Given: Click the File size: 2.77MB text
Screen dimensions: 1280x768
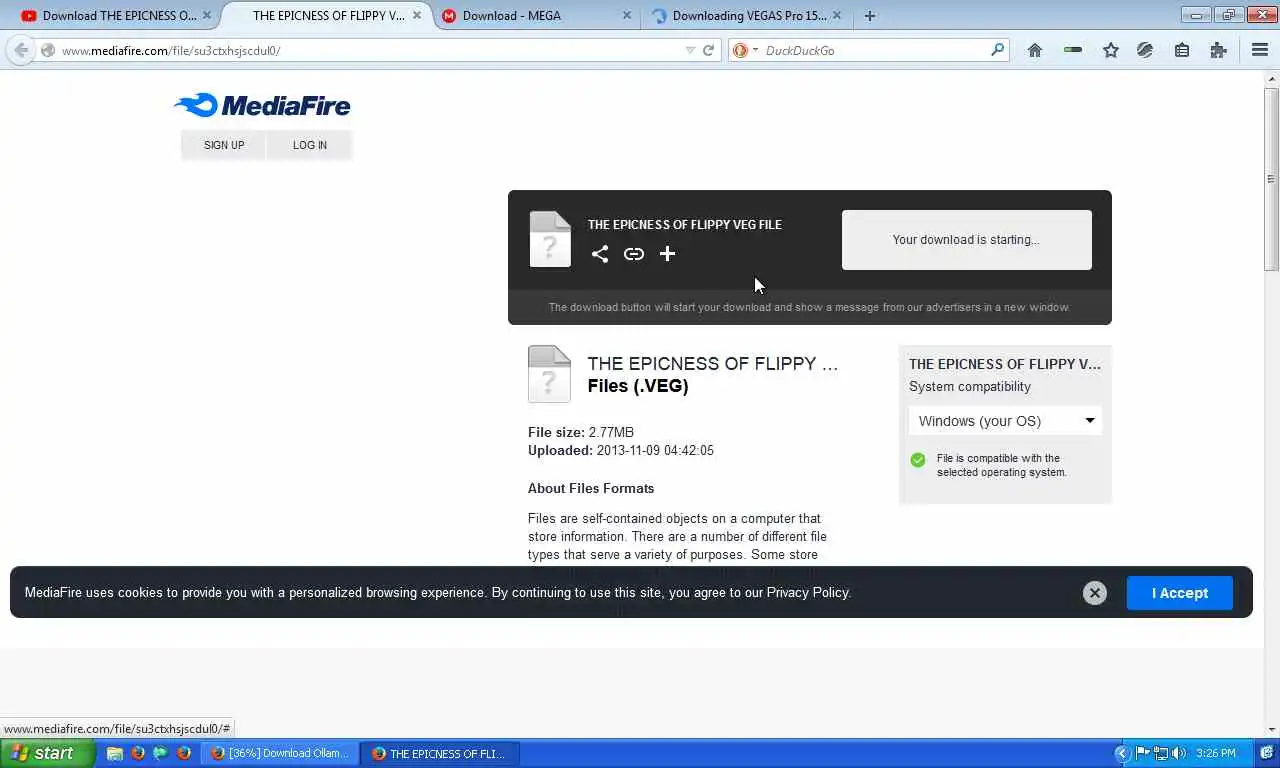Looking at the screenshot, I should point(581,433).
